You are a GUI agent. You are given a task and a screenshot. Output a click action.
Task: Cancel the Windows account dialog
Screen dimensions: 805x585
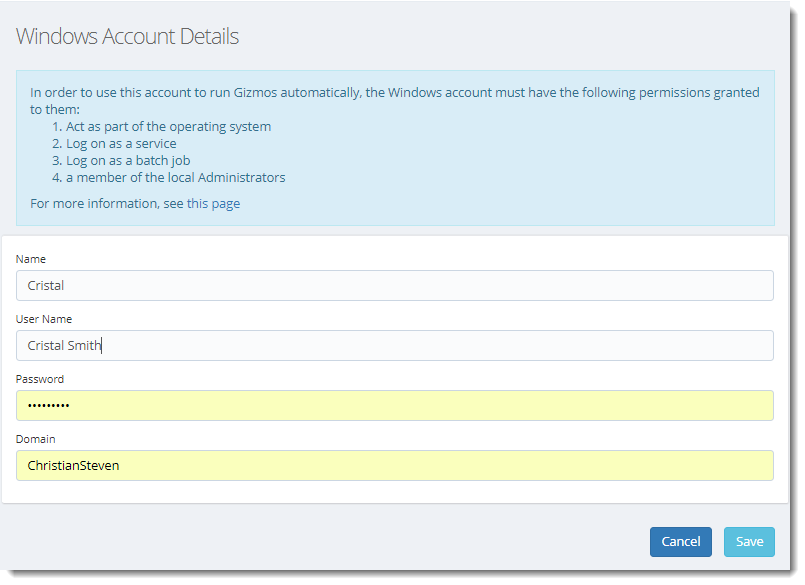point(680,542)
